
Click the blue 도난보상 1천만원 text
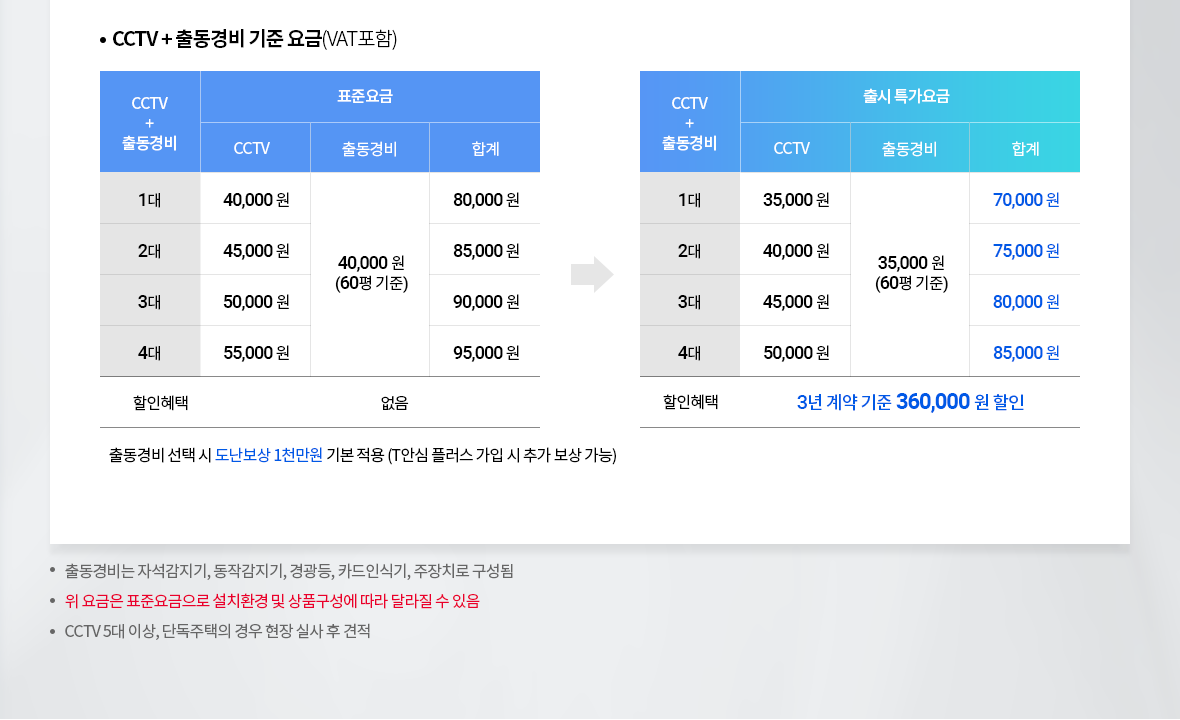pyautogui.click(x=268, y=455)
